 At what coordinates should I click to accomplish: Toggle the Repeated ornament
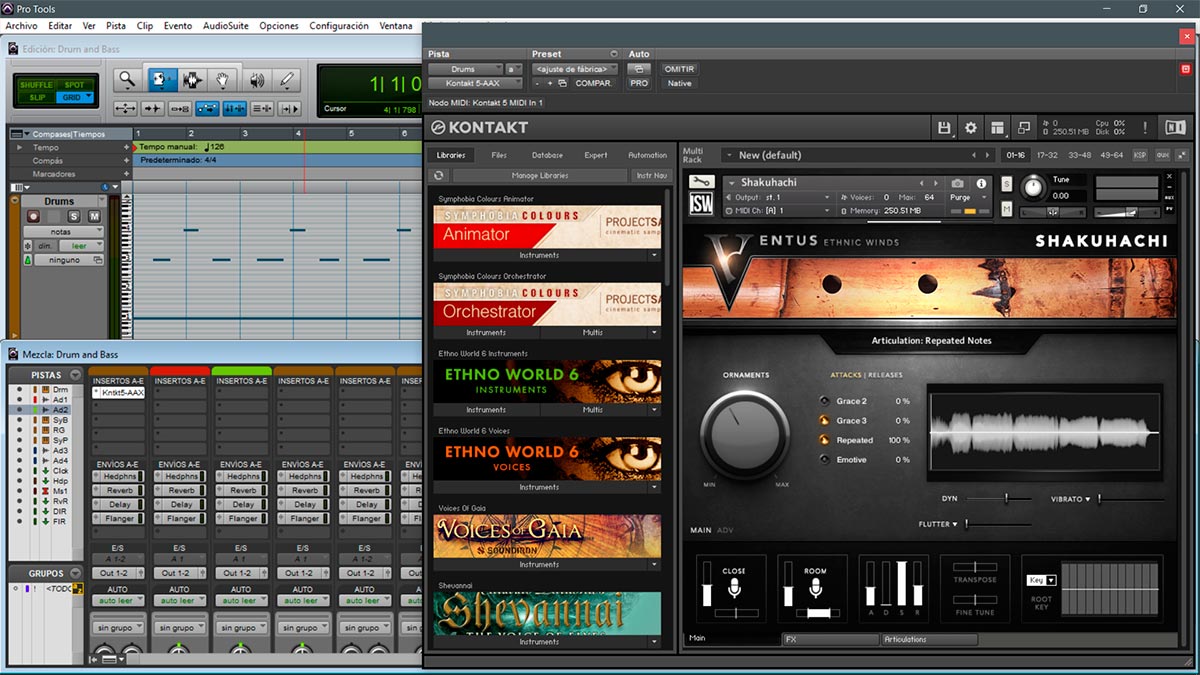825,440
